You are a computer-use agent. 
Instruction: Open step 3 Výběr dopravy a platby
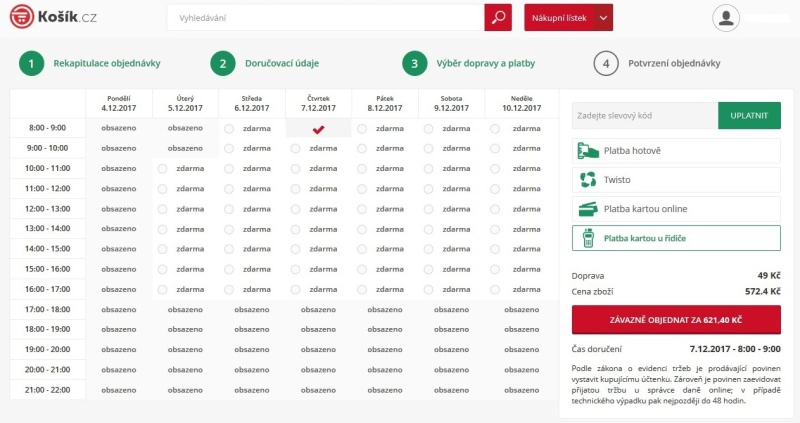pyautogui.click(x=469, y=63)
